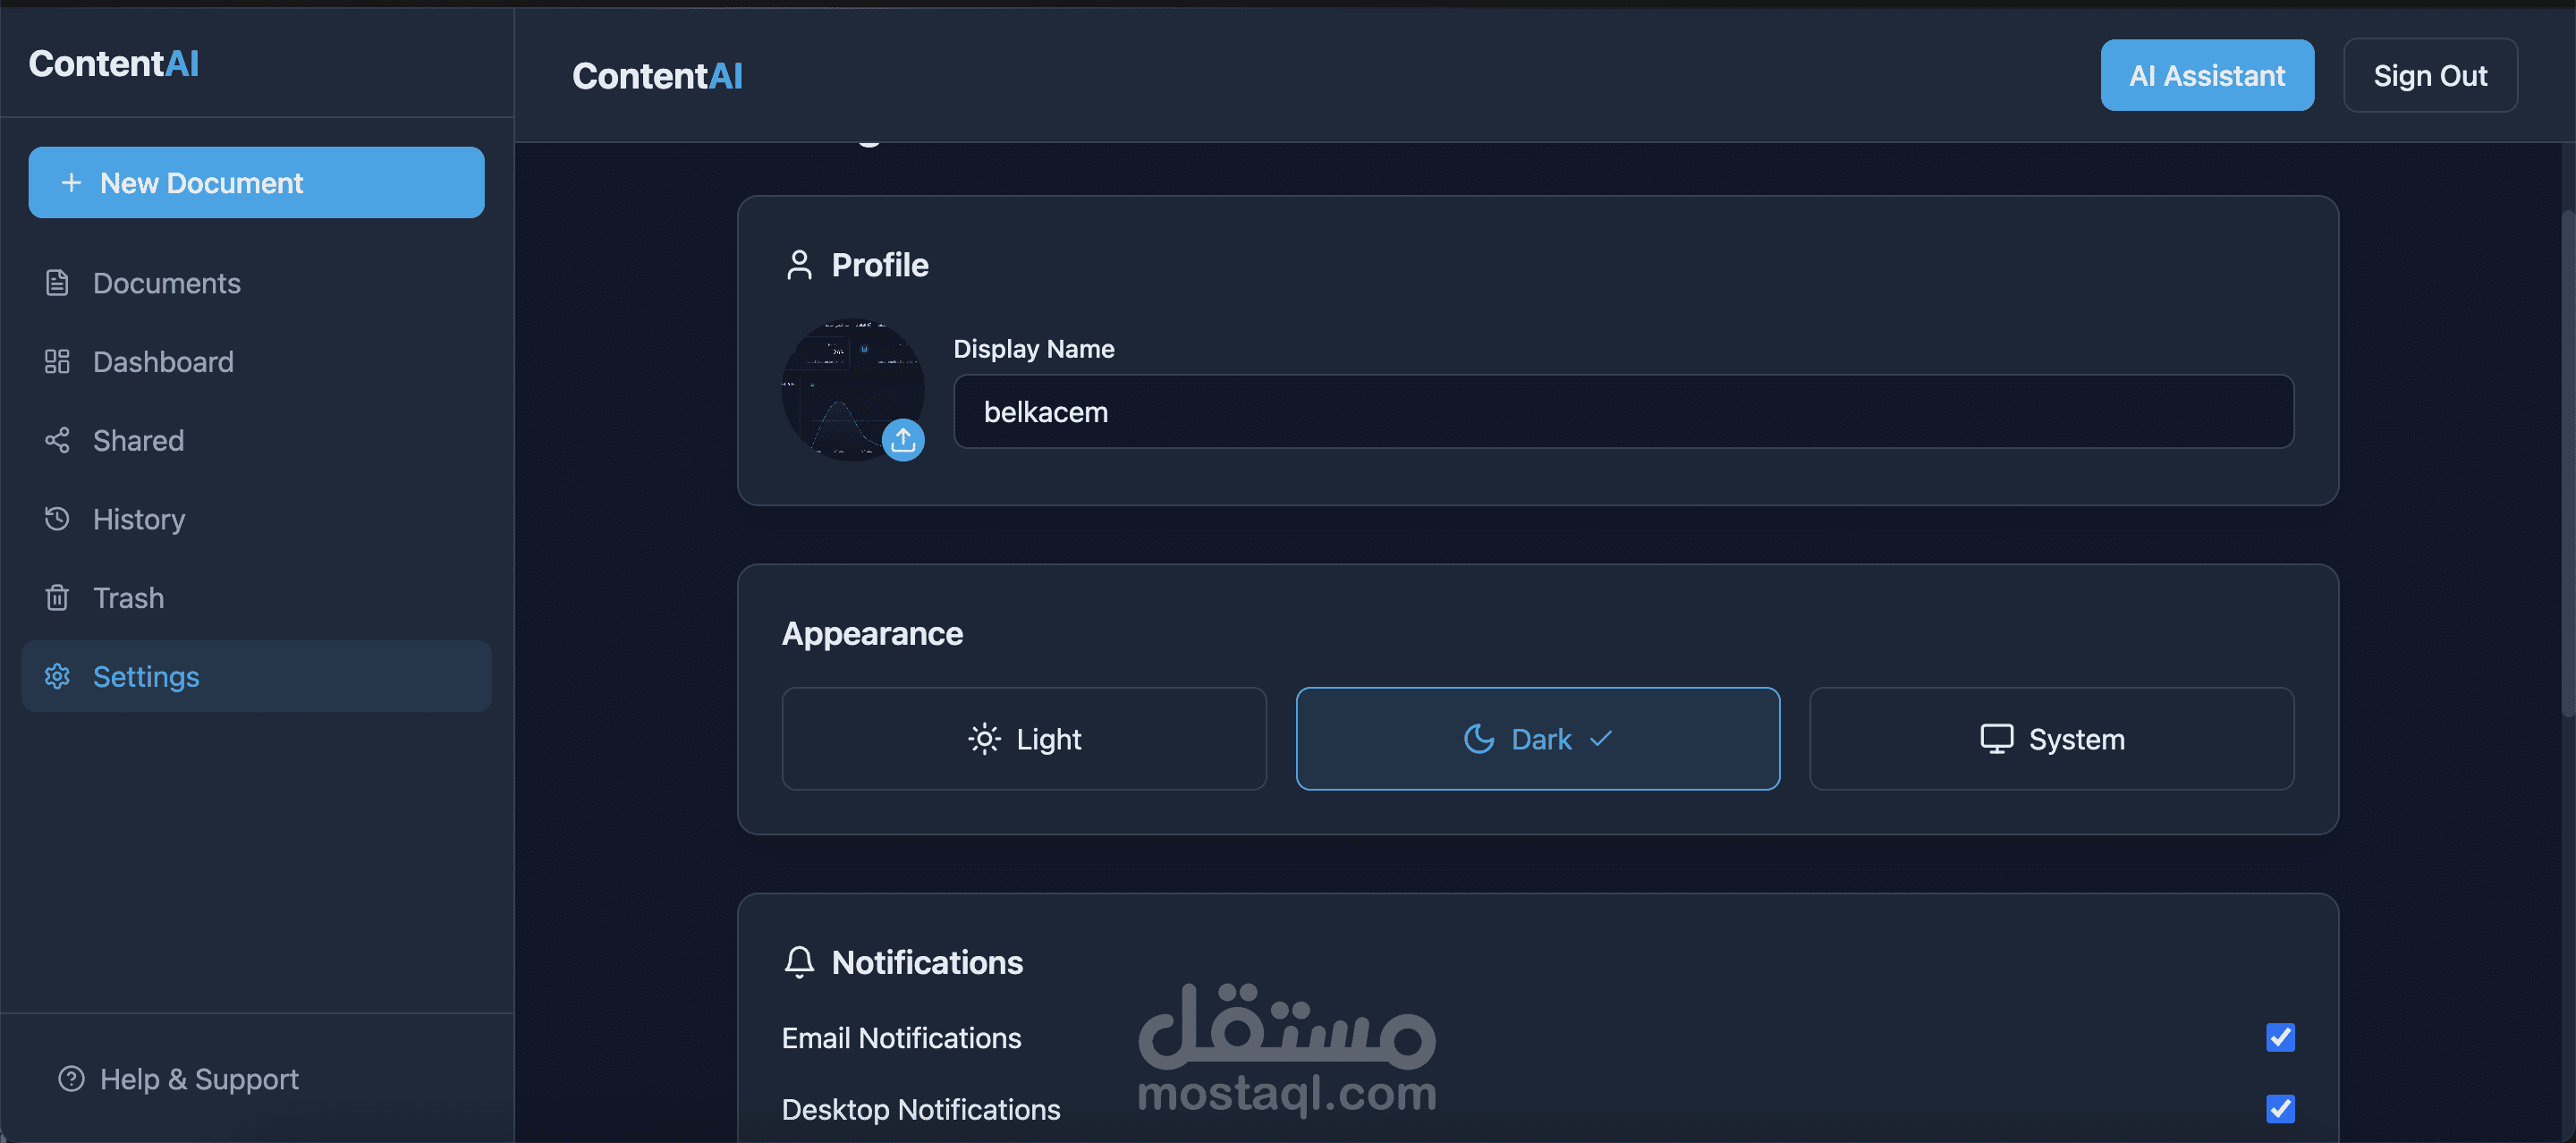Viewport: 2576px width, 1143px height.
Task: Click the Sign Out button
Action: coord(2430,76)
